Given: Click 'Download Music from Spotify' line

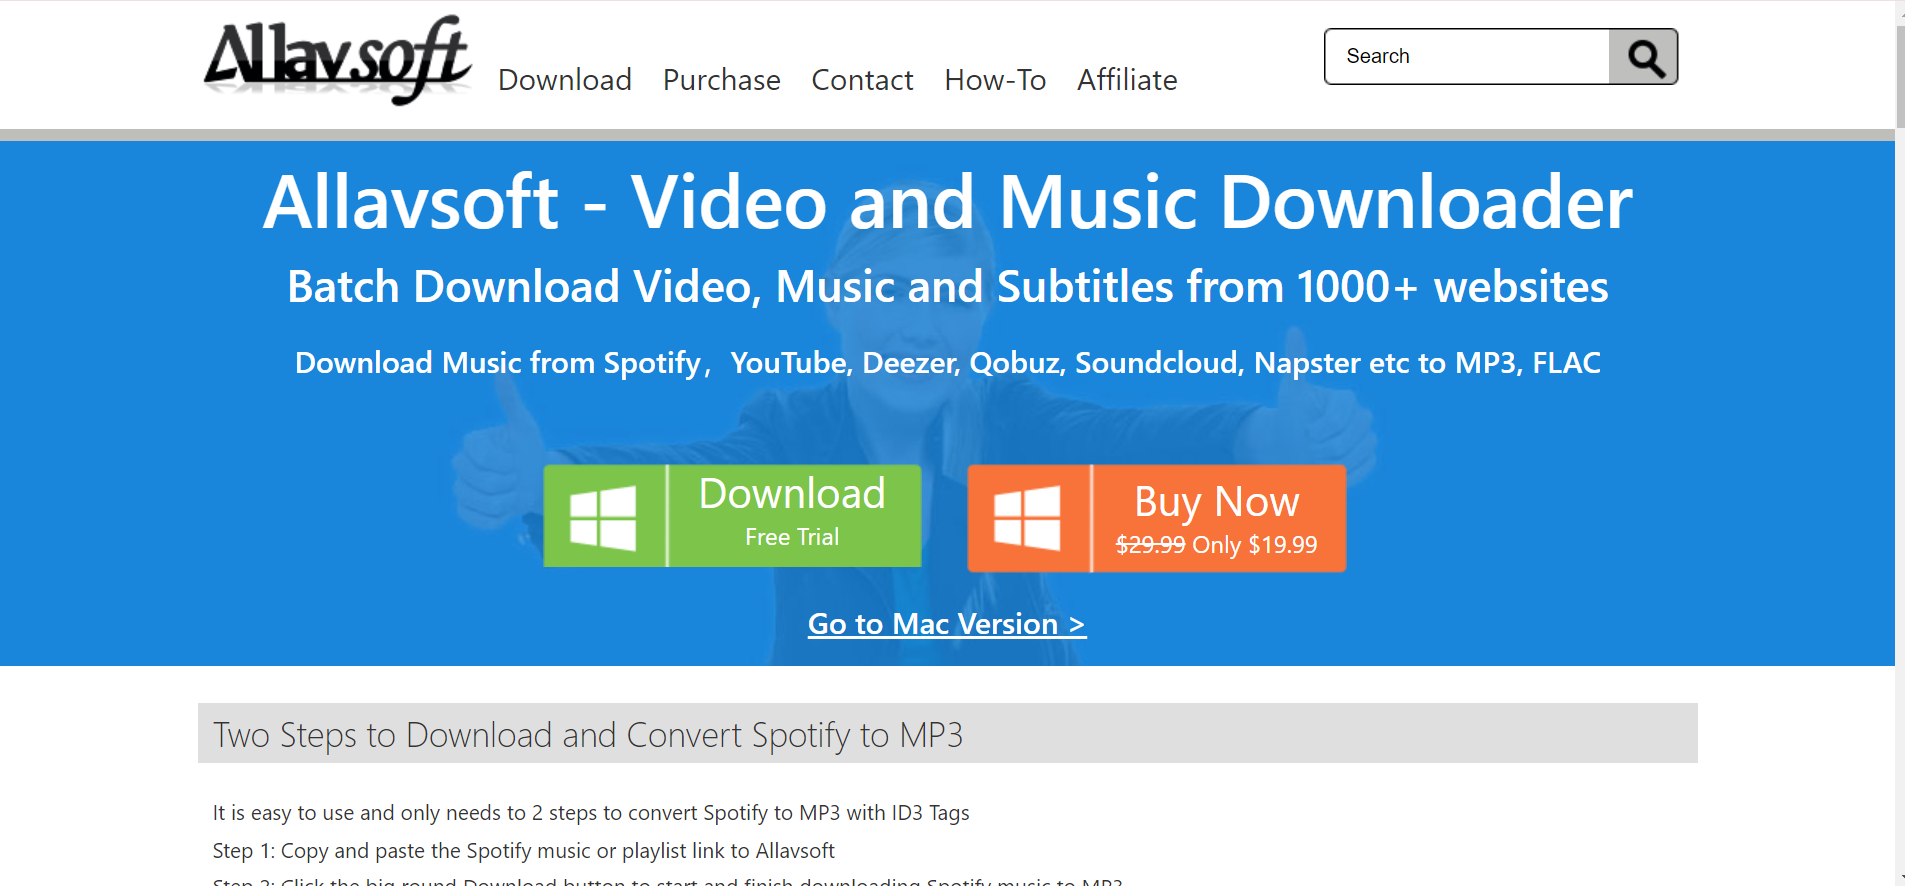Looking at the screenshot, I should pos(947,363).
